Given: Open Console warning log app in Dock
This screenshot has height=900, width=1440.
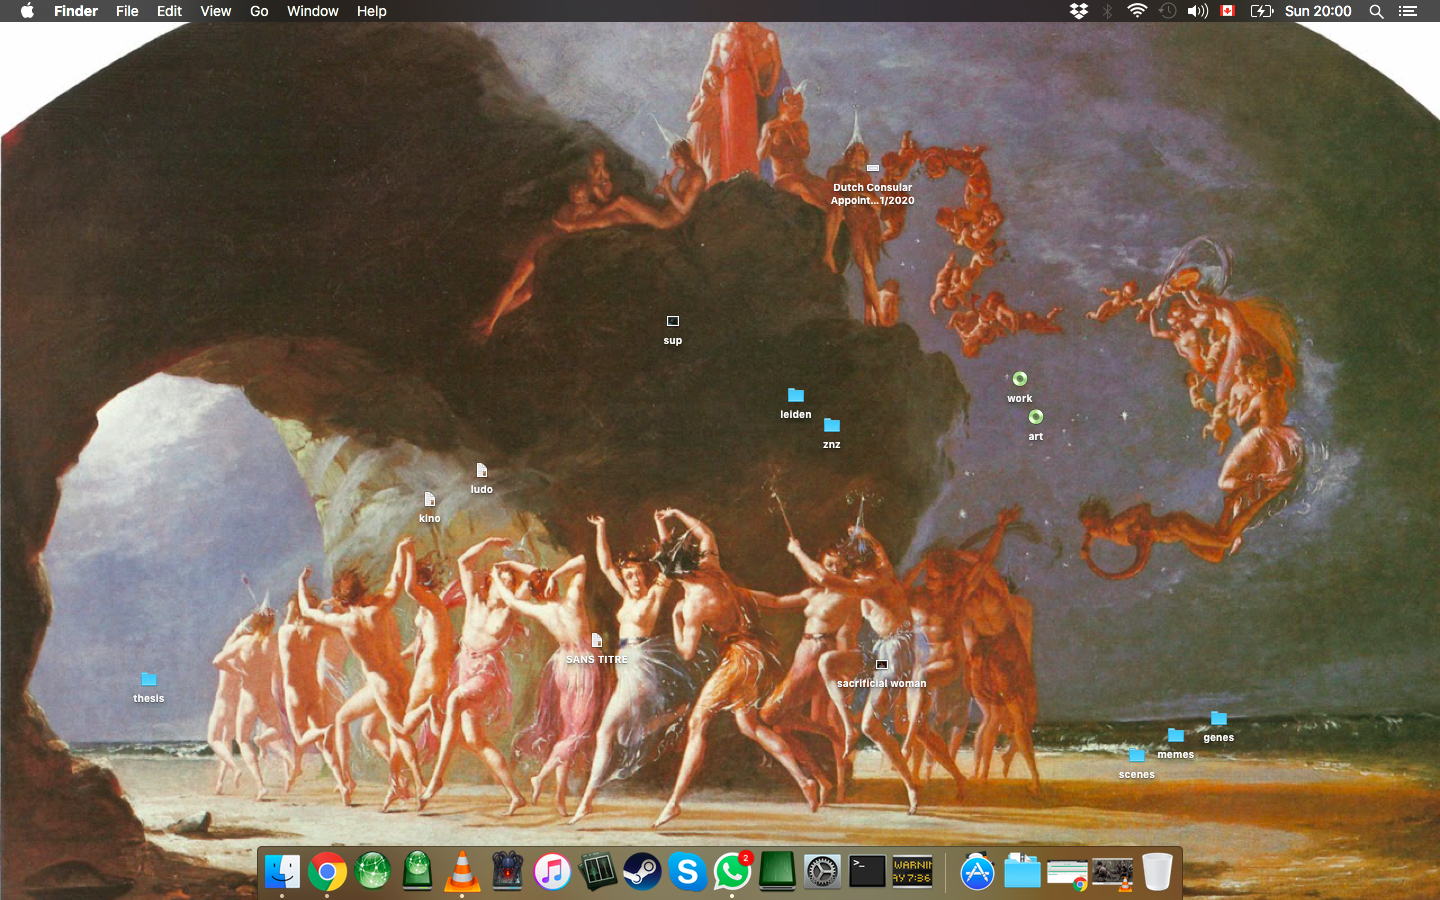Looking at the screenshot, I should coord(912,871).
